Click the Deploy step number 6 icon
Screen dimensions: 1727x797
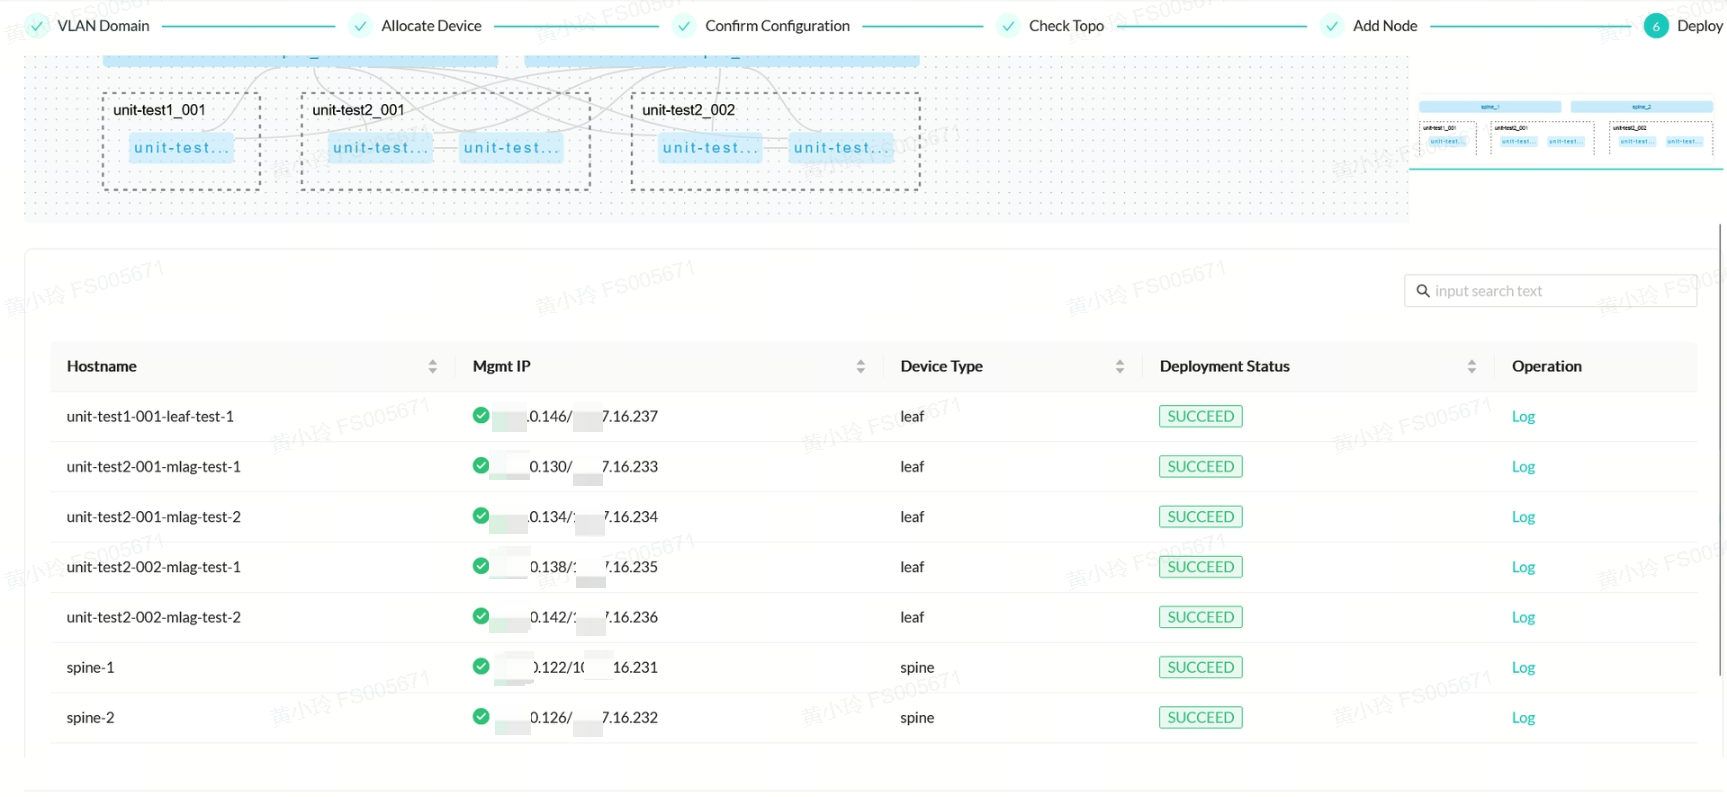tap(1656, 26)
